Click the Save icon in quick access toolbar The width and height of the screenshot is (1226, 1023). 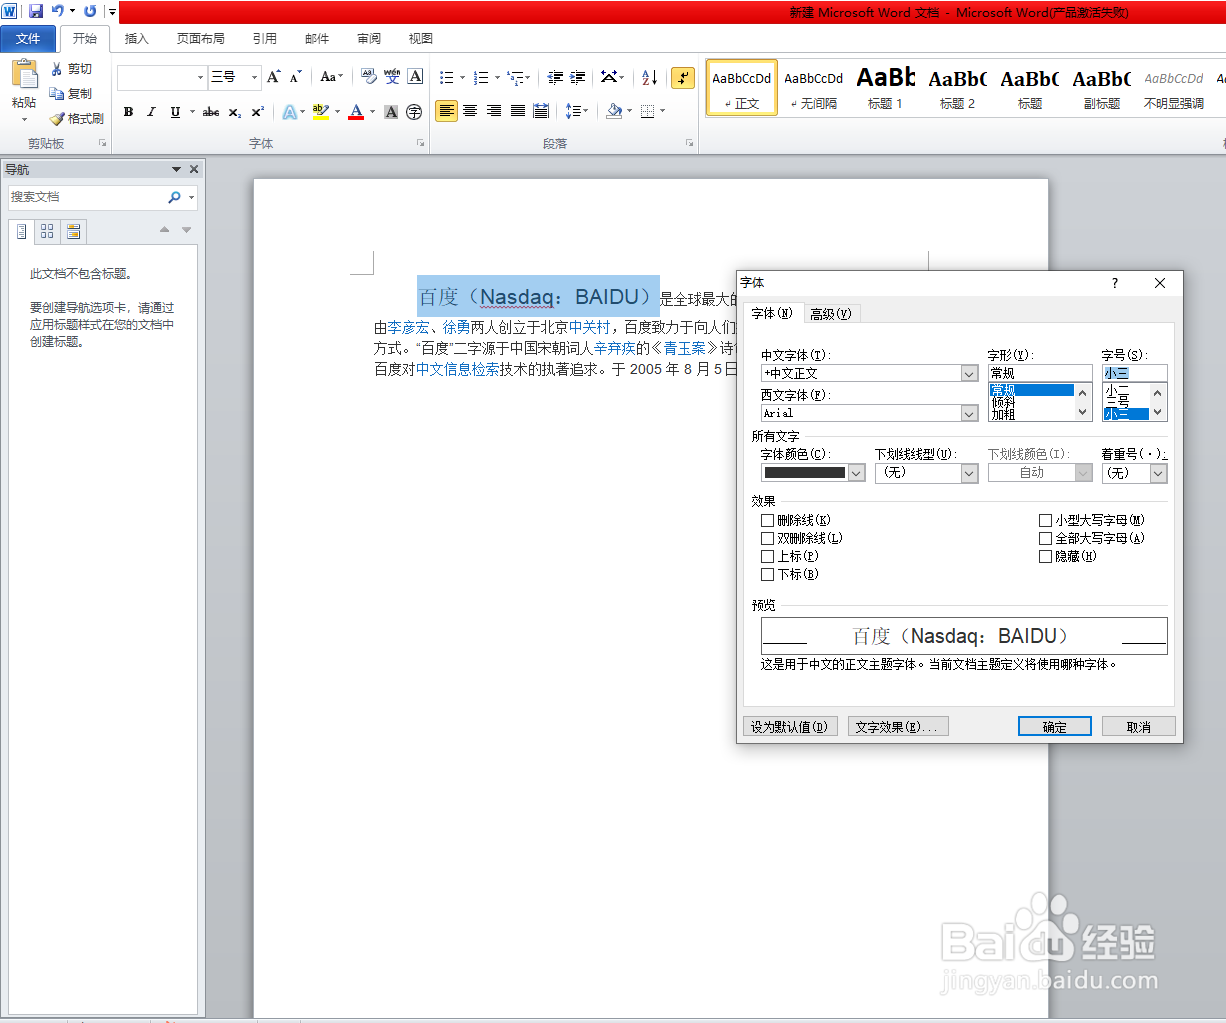tap(36, 11)
